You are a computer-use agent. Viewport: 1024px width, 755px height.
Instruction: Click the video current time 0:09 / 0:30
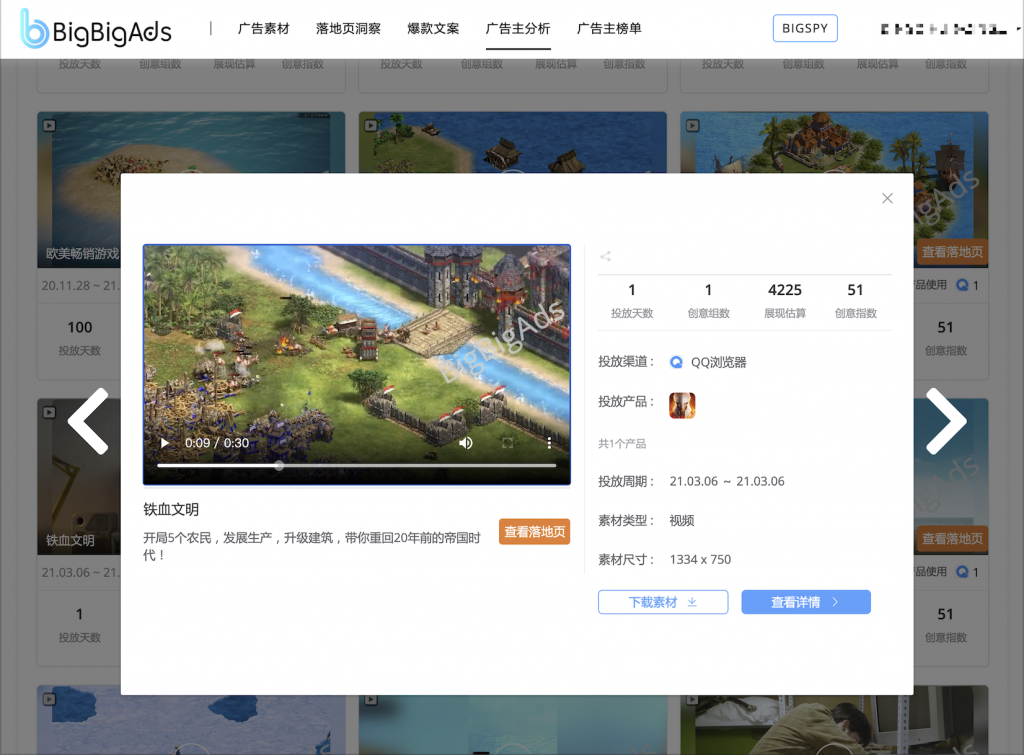217,443
